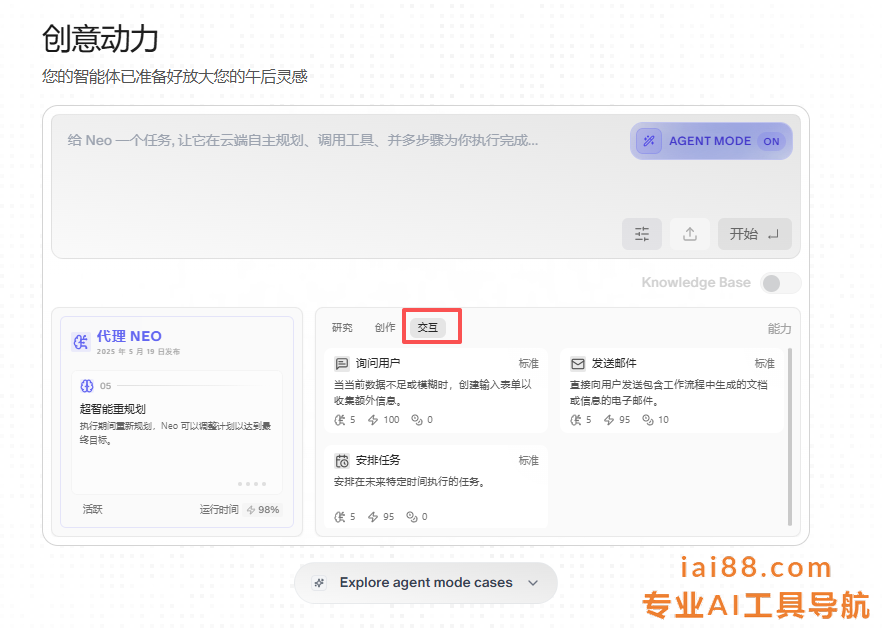Viewport: 882px width, 631px height.
Task: Click the 发送邮件 envelope icon
Action: 578,364
